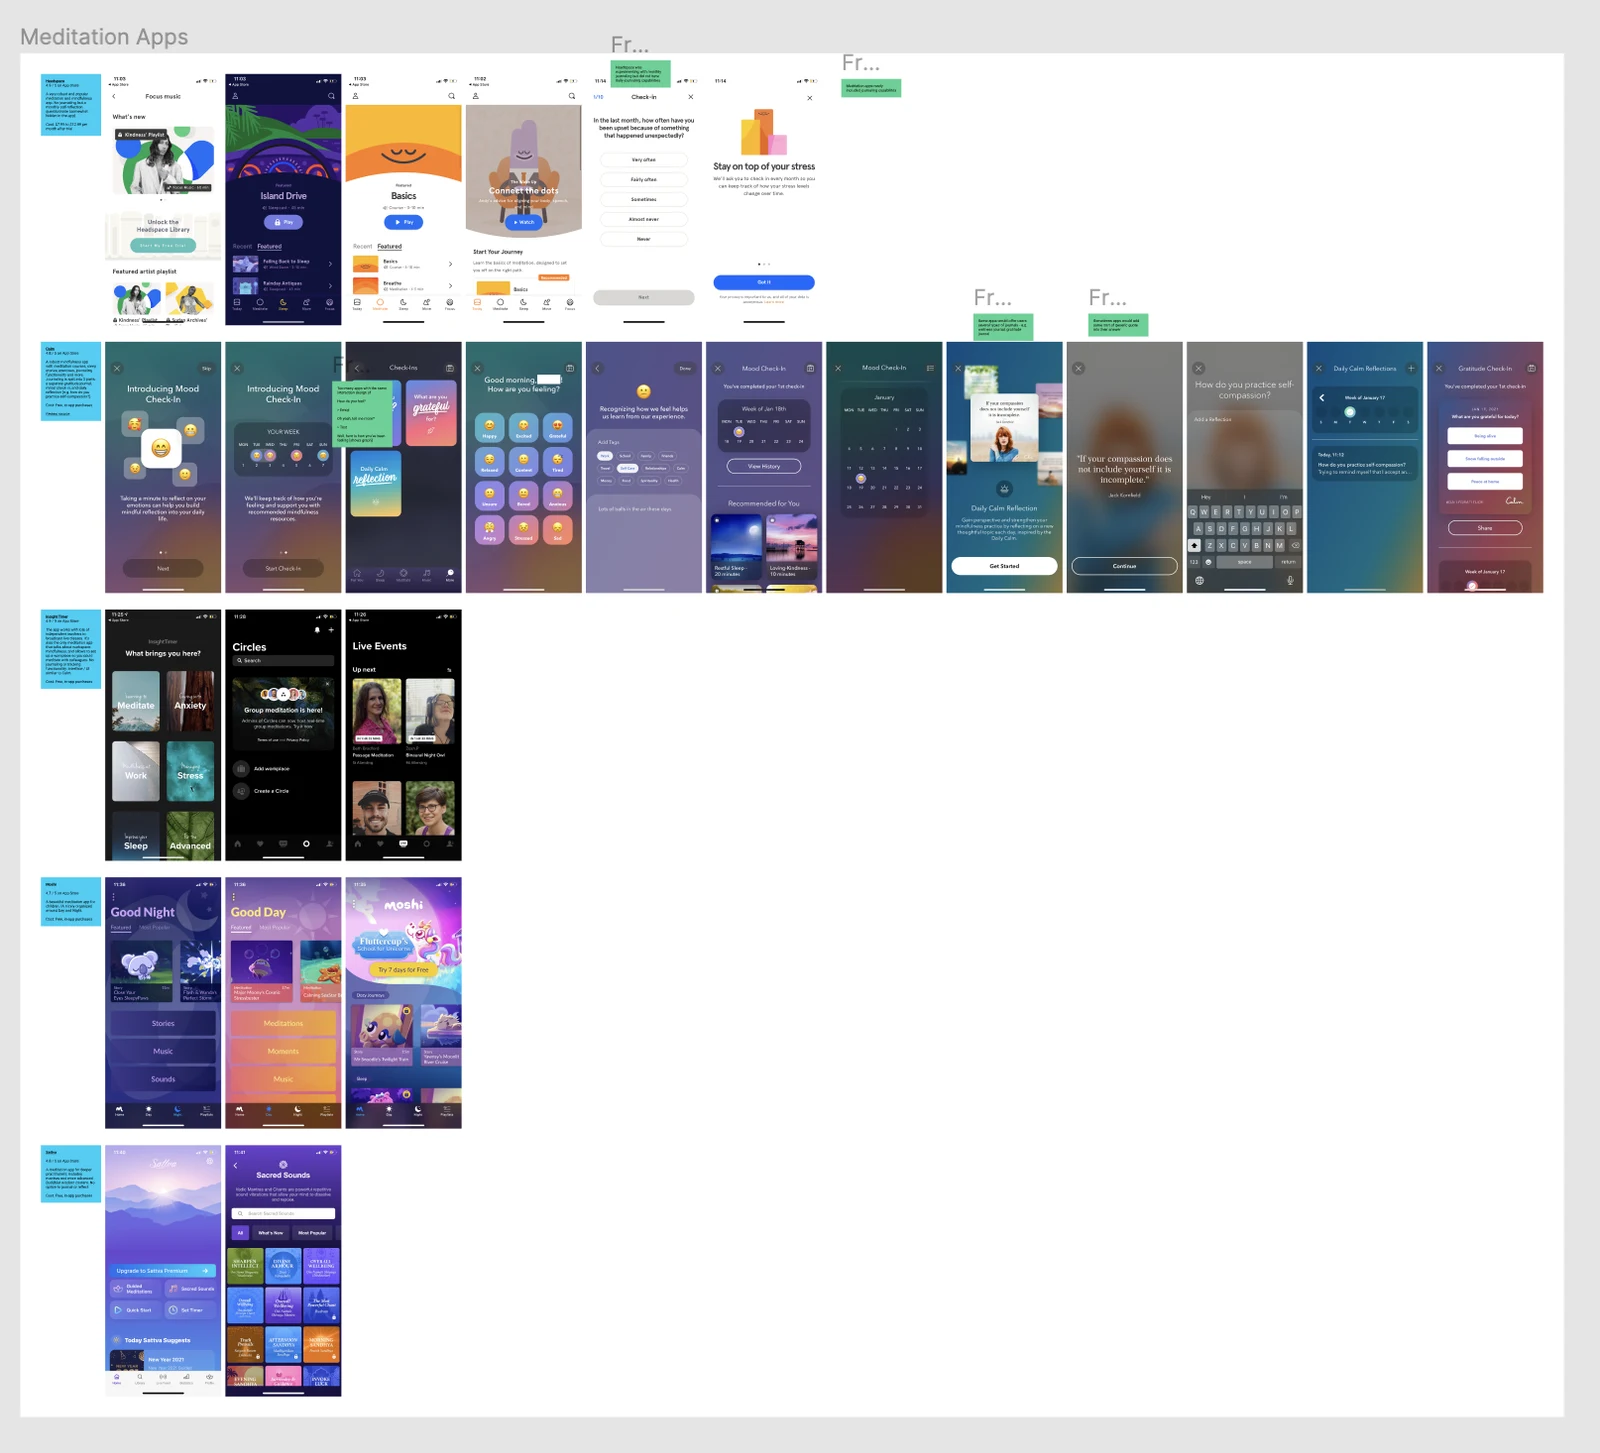Open the Anxiety tile on Insight Timer screen

coord(190,700)
